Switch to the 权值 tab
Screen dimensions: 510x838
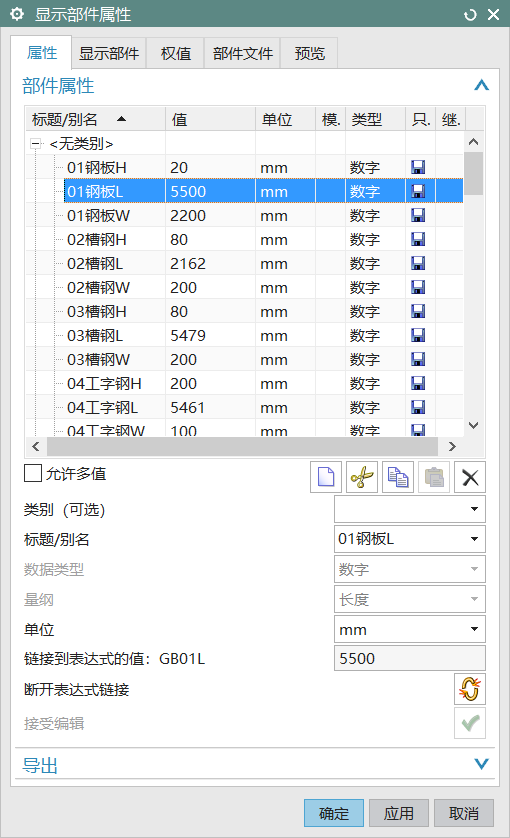tap(176, 53)
